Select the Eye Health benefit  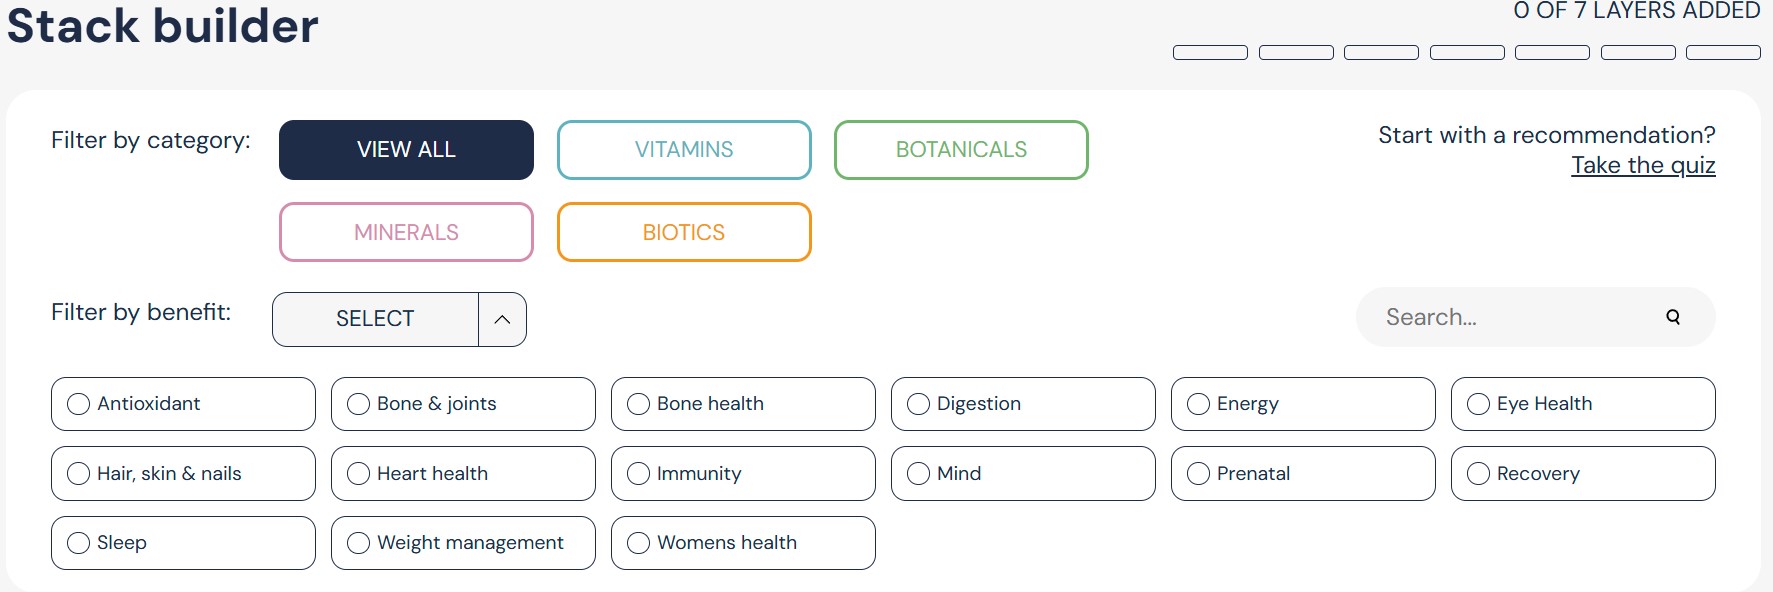tap(1583, 404)
